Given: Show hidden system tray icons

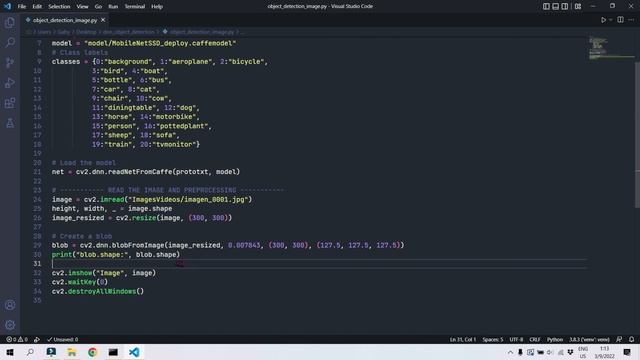Looking at the screenshot, I should (x=510, y=352).
